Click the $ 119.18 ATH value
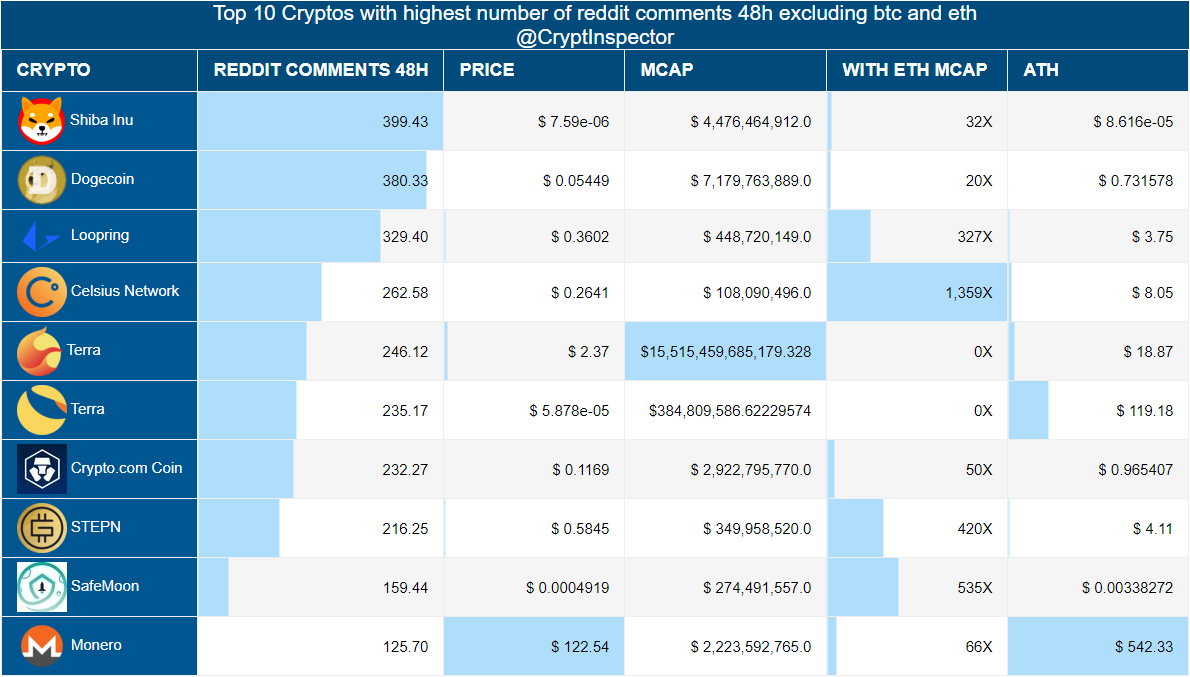 point(1144,411)
